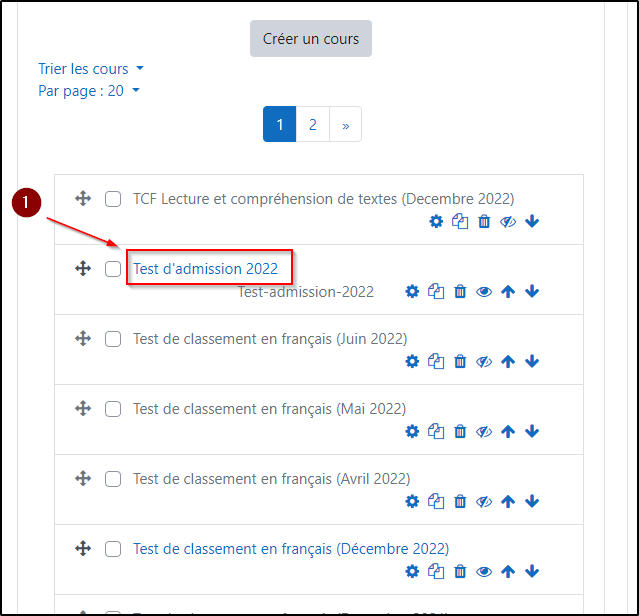
Task: Move Test d'admission 2022 course up
Action: 508,292
